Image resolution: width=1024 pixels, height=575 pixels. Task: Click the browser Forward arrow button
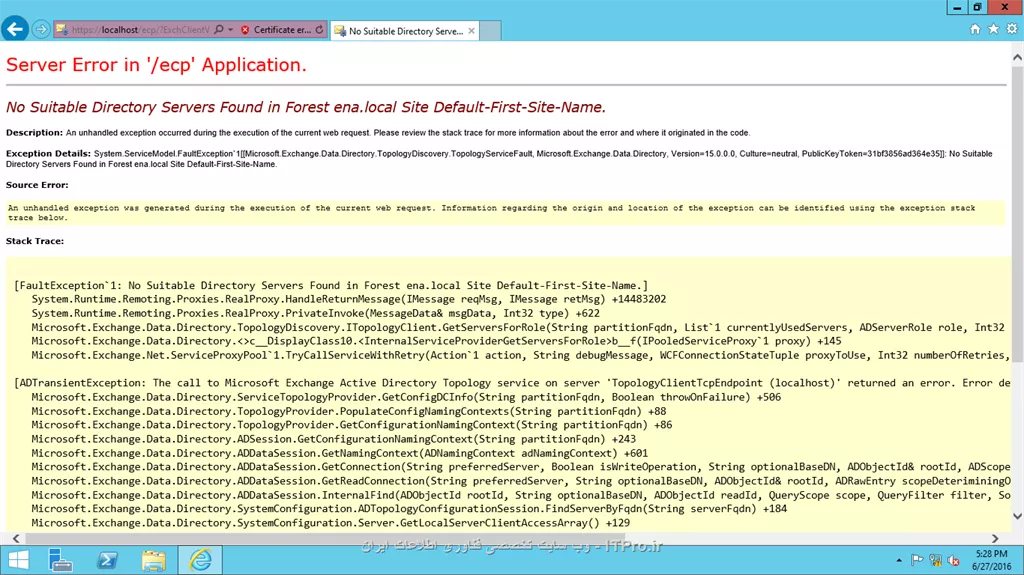click(40, 29)
